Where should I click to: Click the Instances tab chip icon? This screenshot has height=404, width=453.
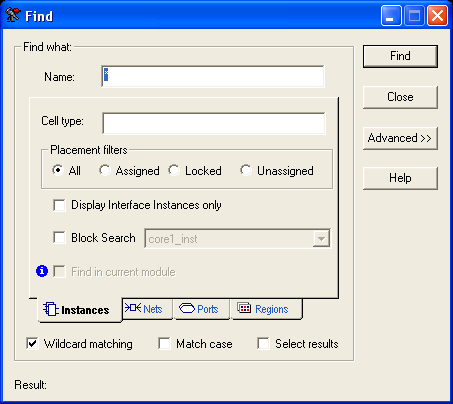[51, 309]
